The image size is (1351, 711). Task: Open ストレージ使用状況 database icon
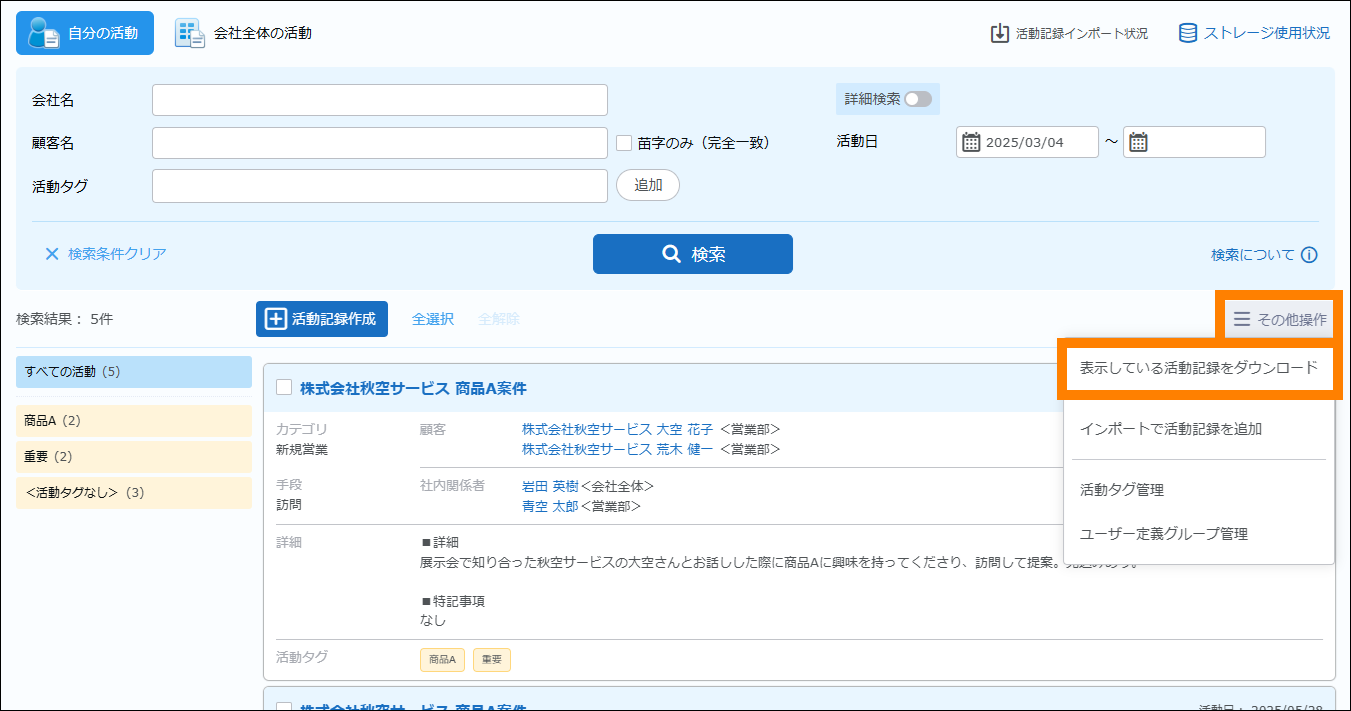click(1188, 33)
